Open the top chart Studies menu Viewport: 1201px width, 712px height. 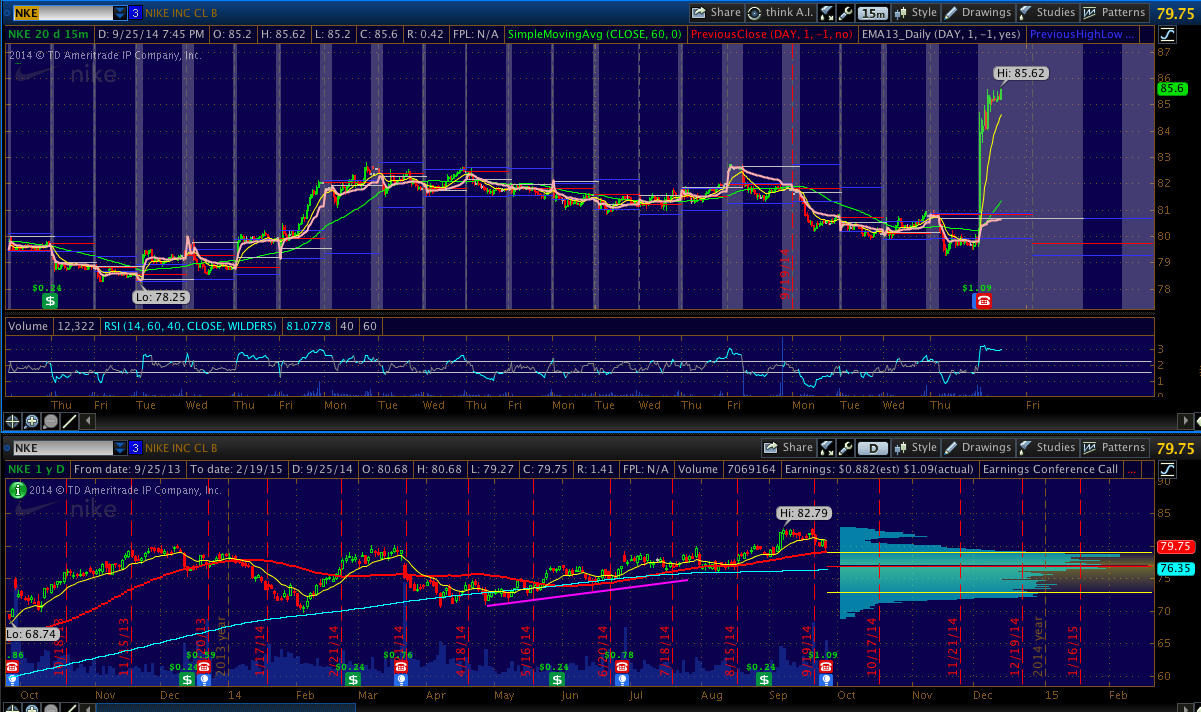click(x=1047, y=13)
